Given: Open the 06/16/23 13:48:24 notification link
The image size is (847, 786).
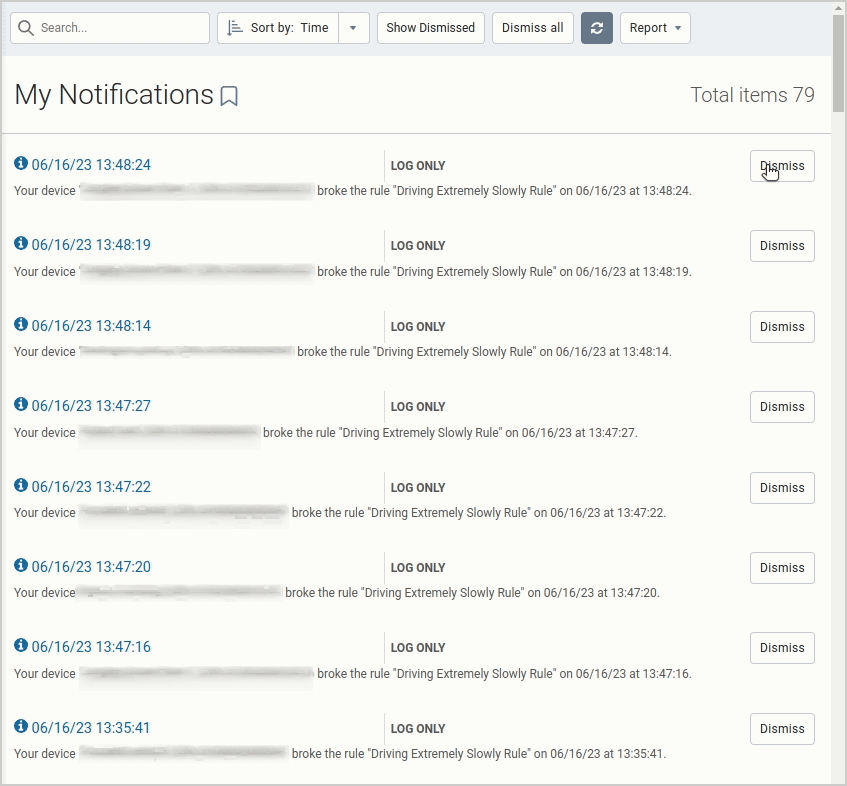Looking at the screenshot, I should pyautogui.click(x=90, y=164).
